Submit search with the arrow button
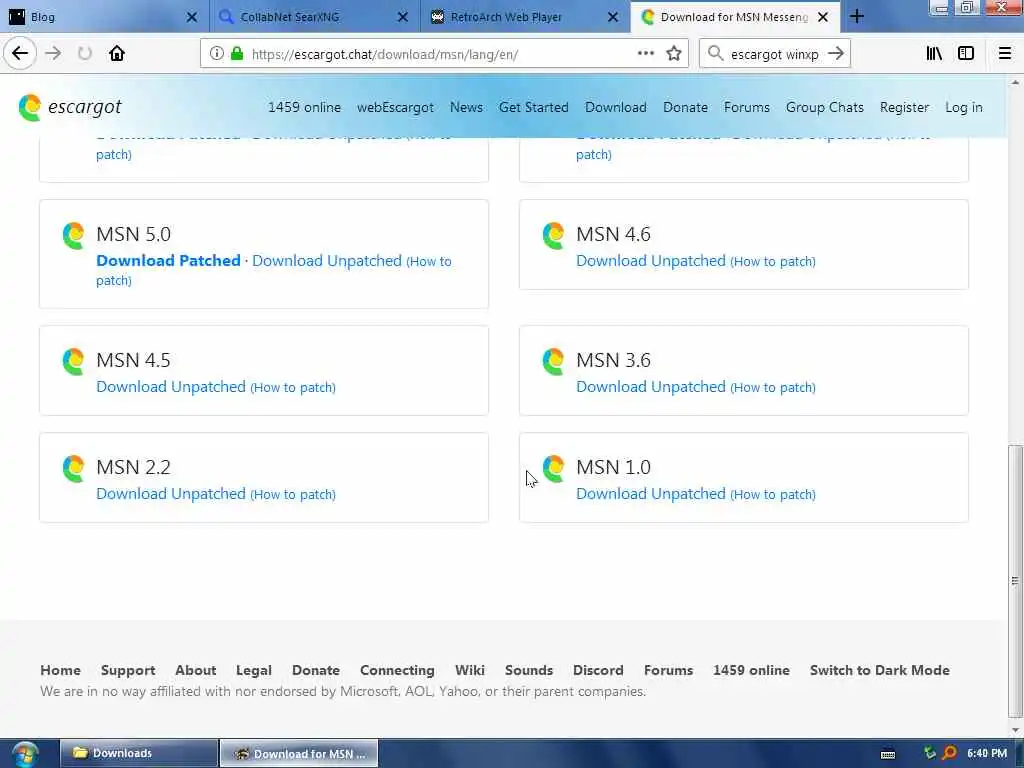This screenshot has height=768, width=1024. [836, 54]
